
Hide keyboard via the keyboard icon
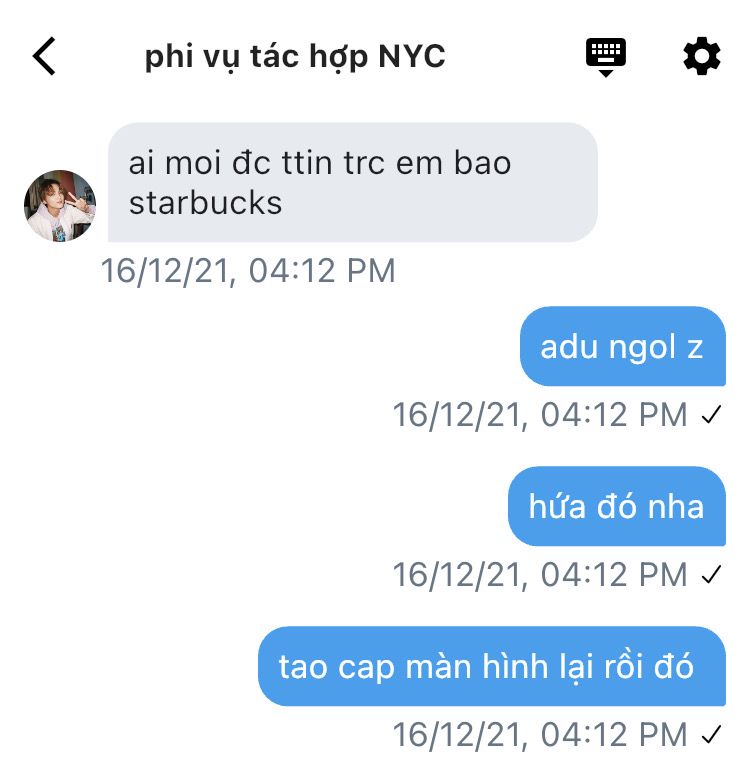point(605,57)
